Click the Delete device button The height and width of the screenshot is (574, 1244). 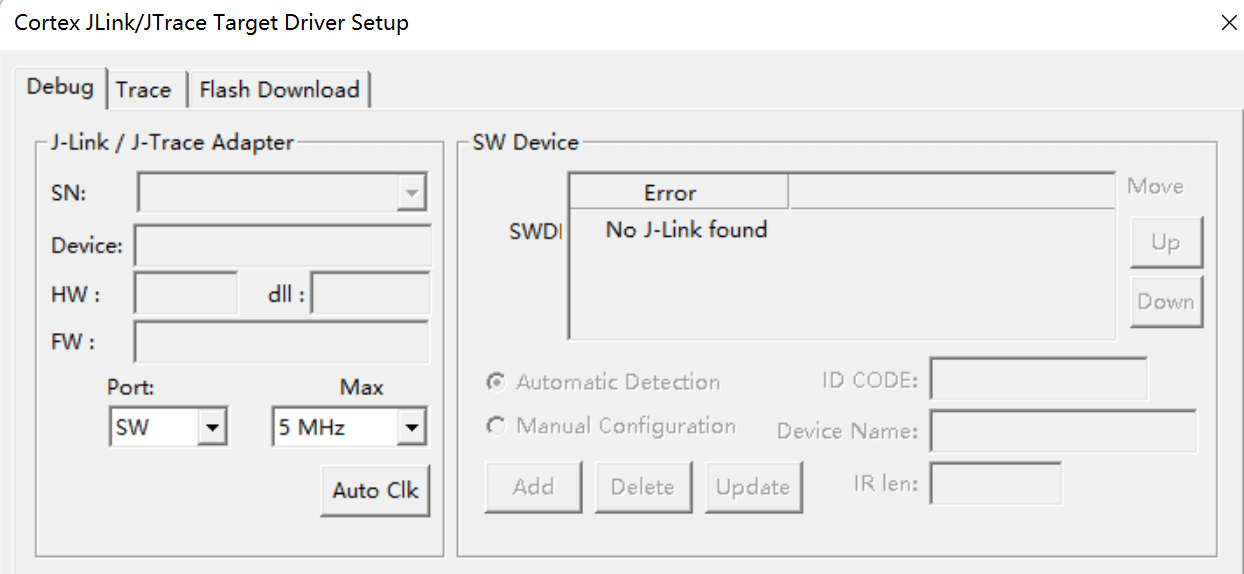point(643,487)
